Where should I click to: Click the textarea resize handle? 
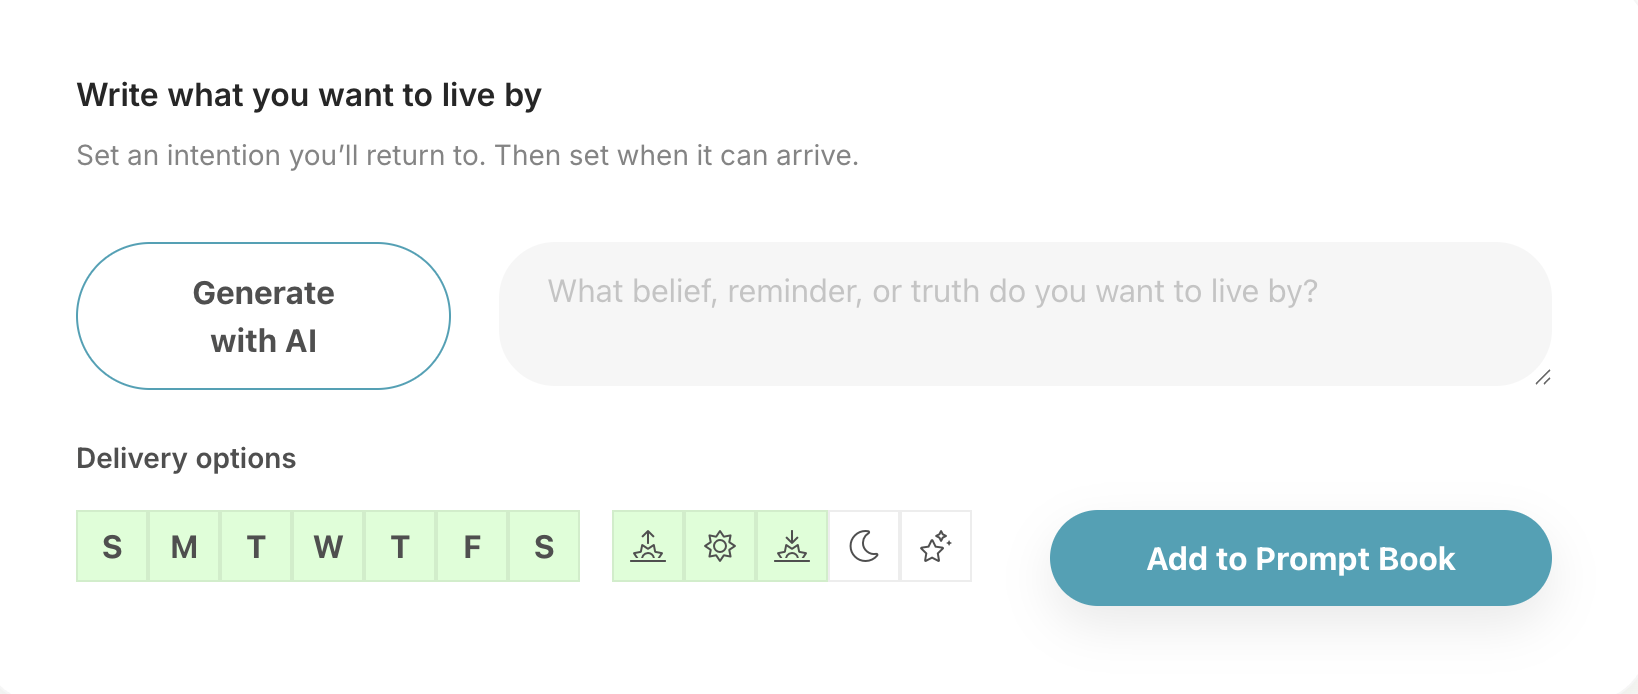click(1544, 378)
